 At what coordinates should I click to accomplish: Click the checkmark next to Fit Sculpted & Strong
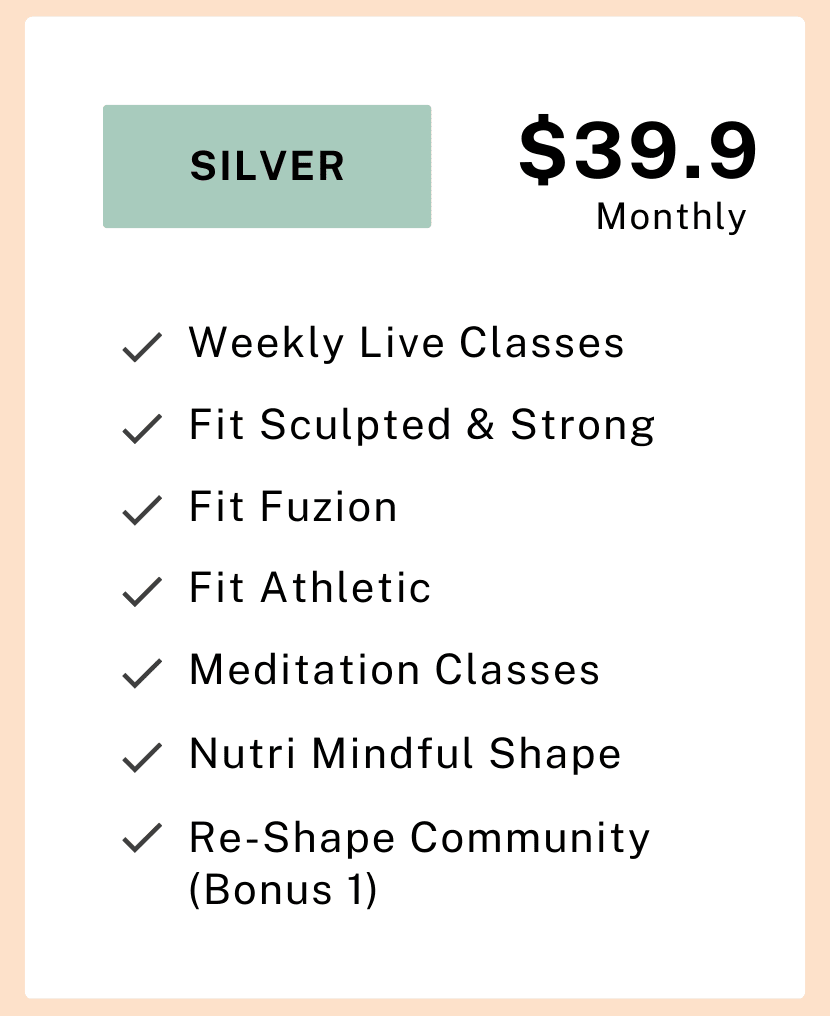pyautogui.click(x=142, y=429)
